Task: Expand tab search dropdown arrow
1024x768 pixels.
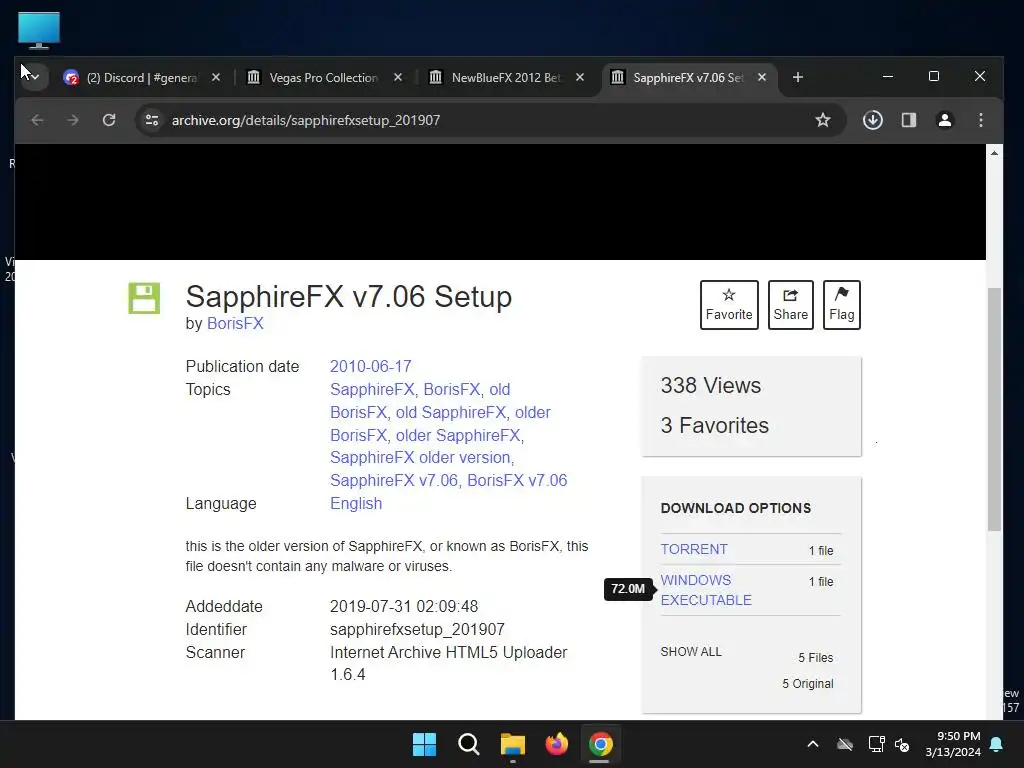Action: tap(35, 77)
